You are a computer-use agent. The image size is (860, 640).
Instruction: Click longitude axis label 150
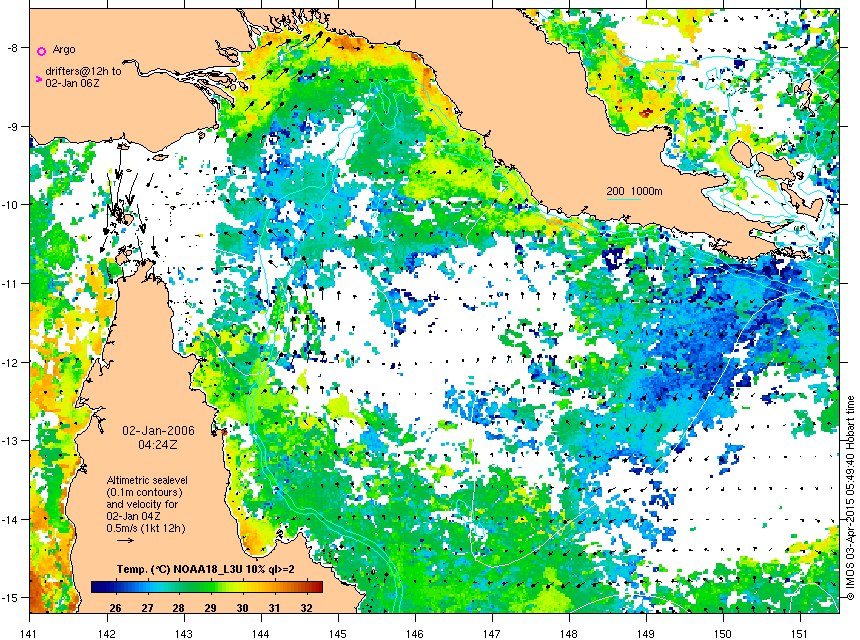click(x=723, y=634)
